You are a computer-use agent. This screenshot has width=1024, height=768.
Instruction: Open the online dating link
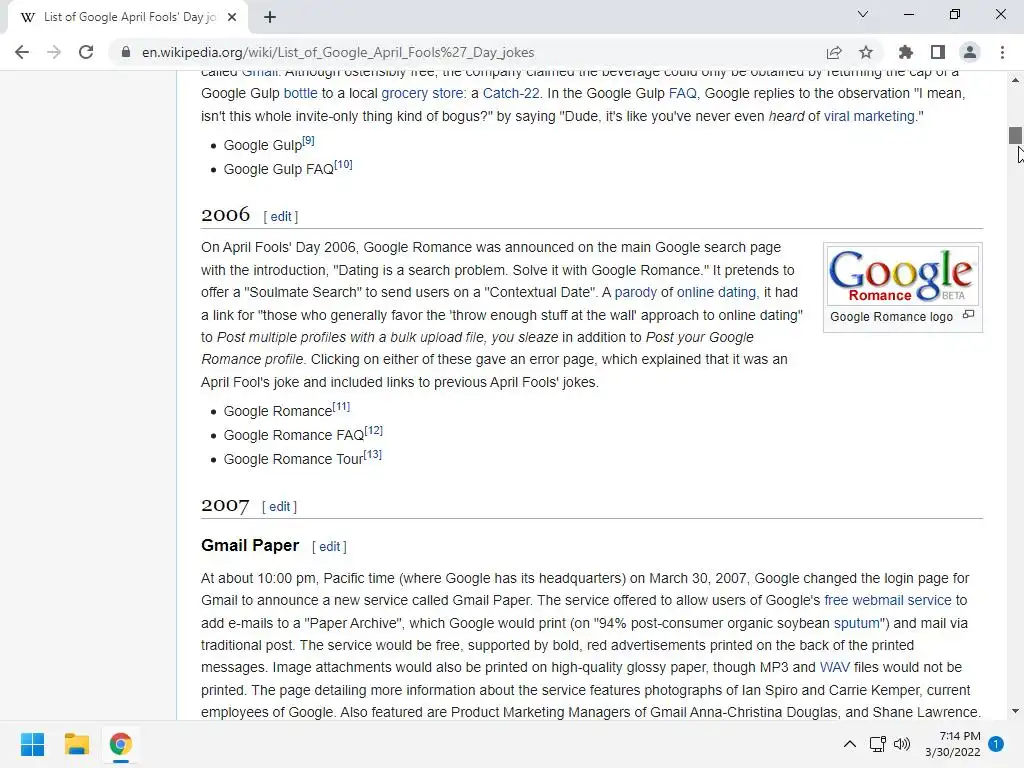point(716,293)
